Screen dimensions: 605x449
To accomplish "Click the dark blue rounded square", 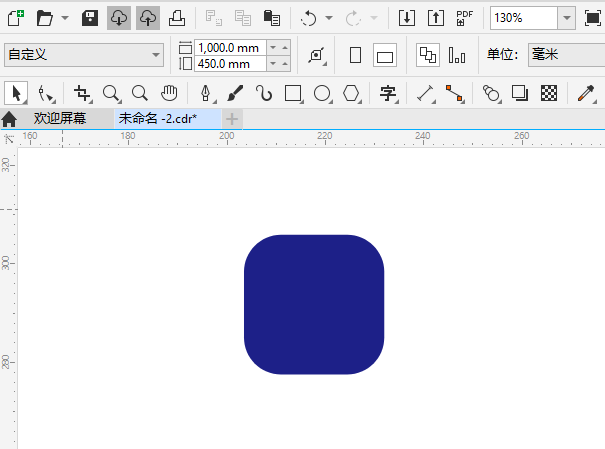I will click(x=314, y=305).
